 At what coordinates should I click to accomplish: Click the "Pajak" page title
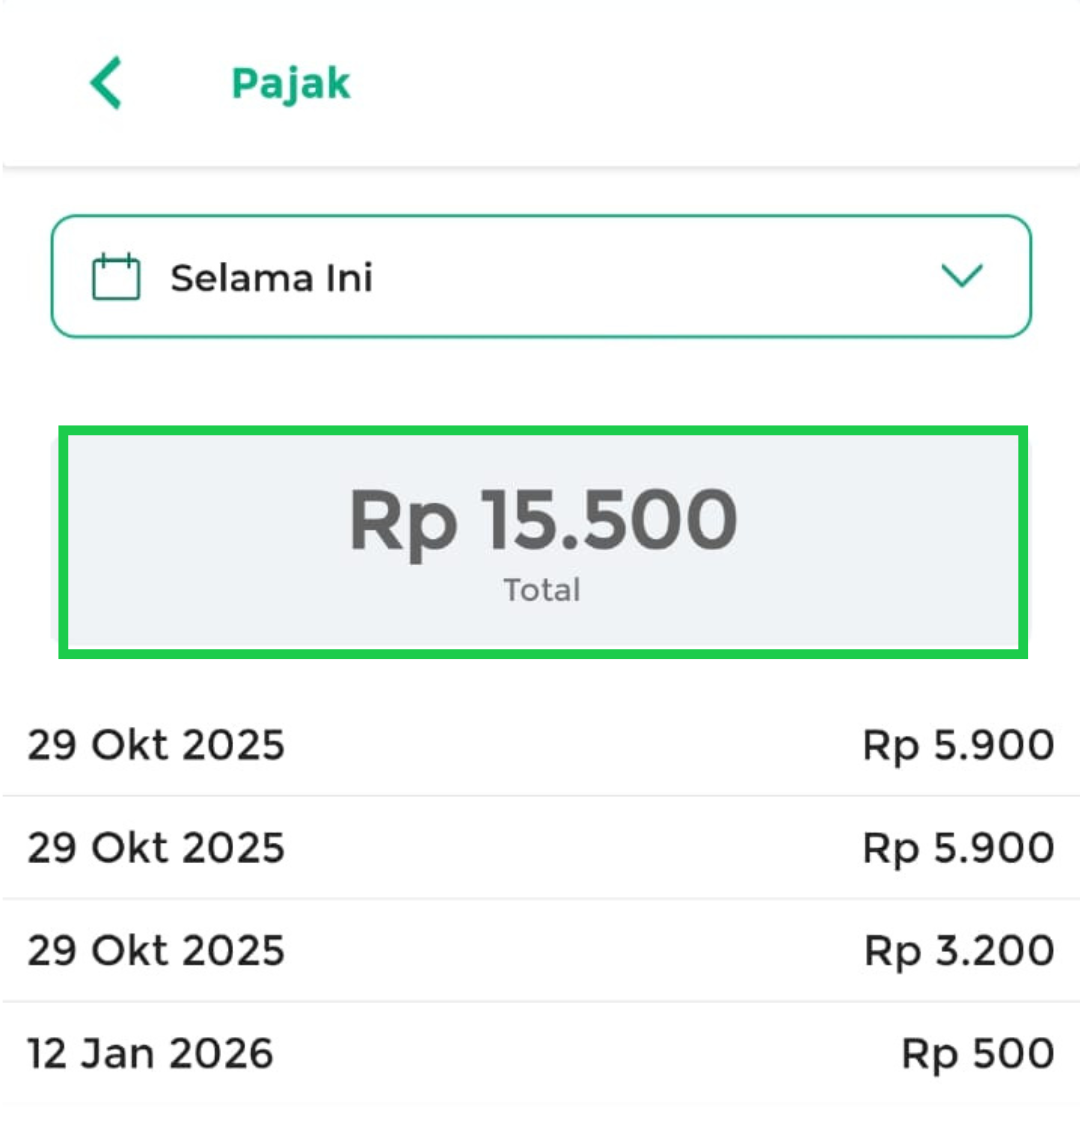tap(291, 84)
